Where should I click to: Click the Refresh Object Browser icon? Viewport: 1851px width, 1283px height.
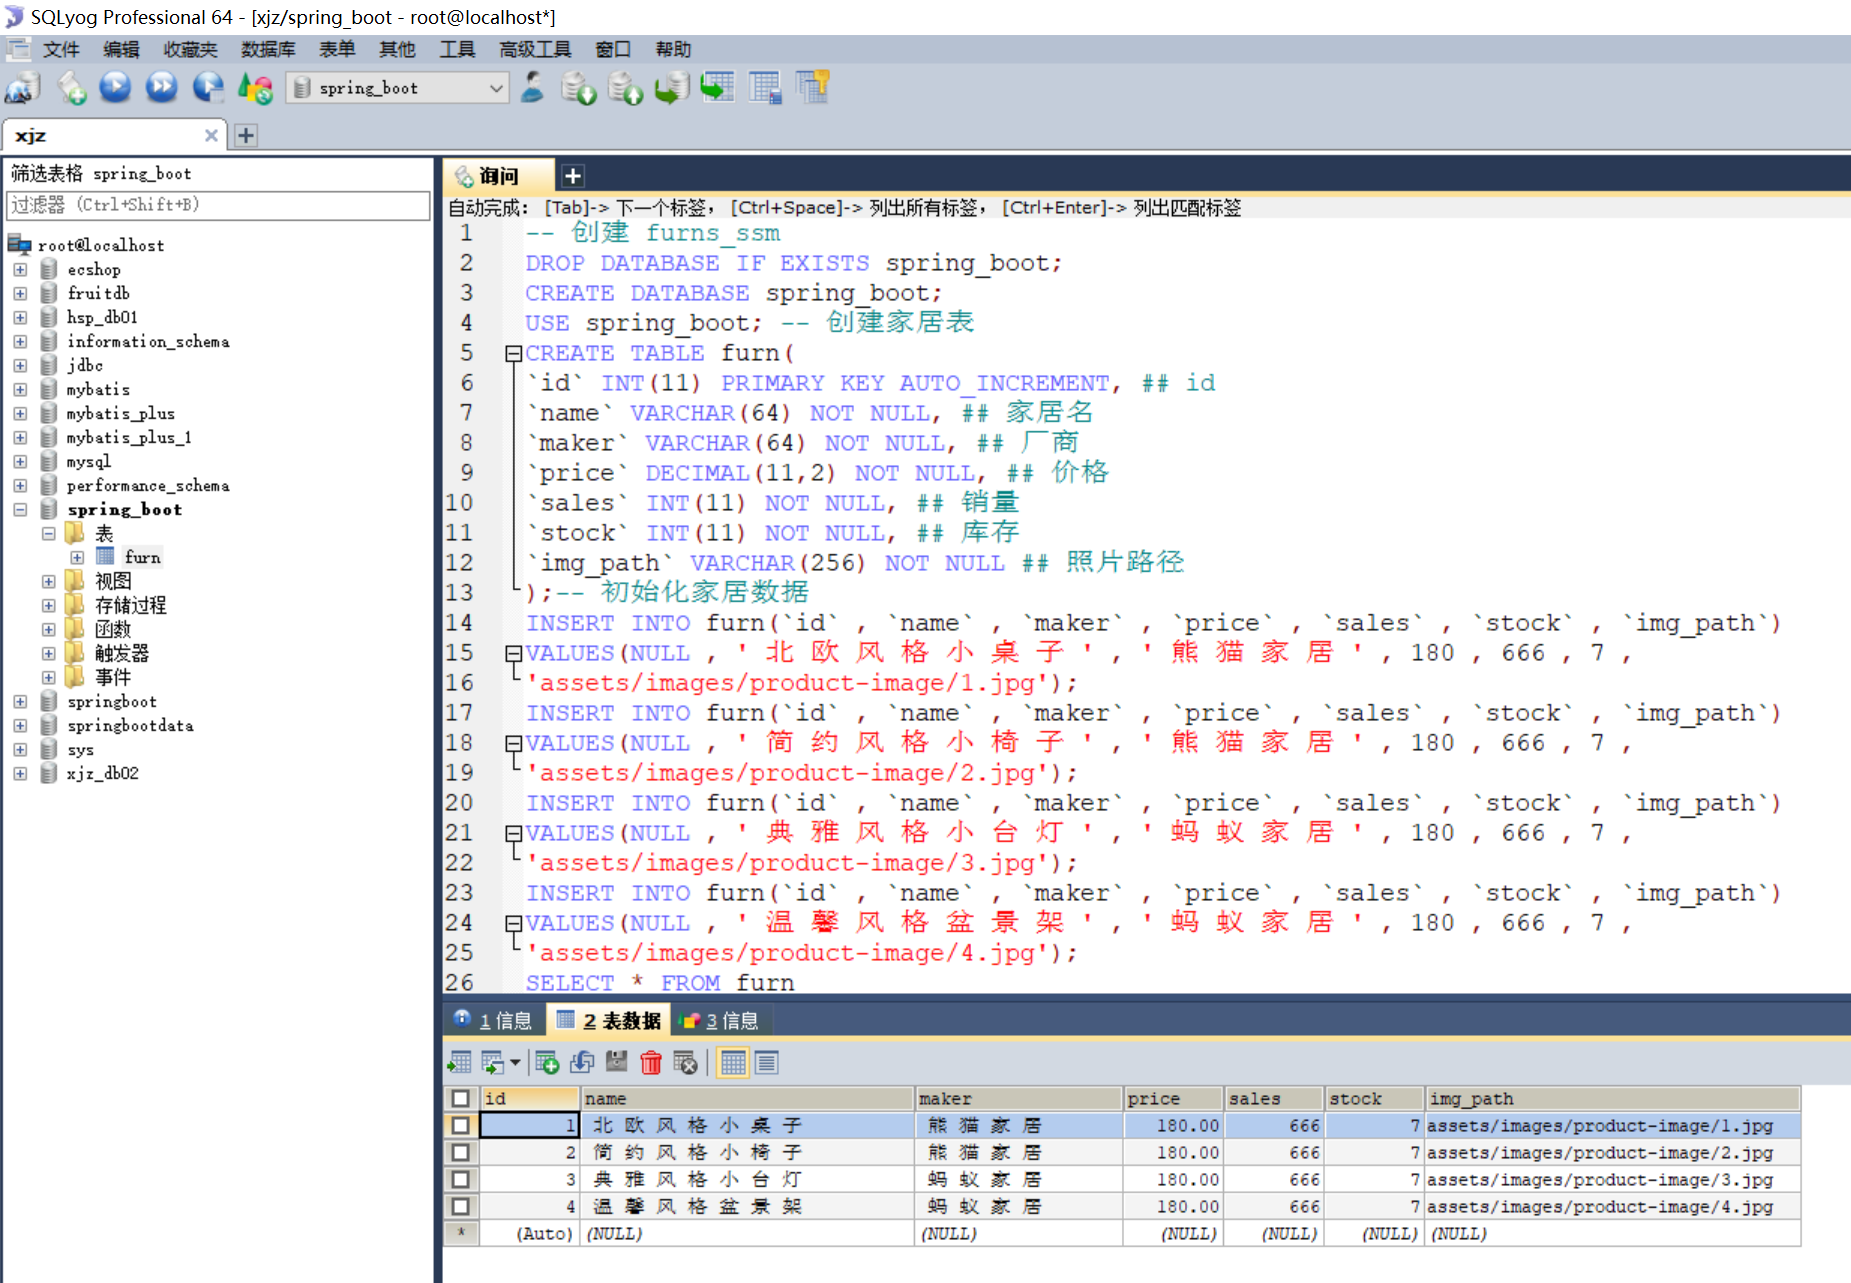[x=255, y=88]
